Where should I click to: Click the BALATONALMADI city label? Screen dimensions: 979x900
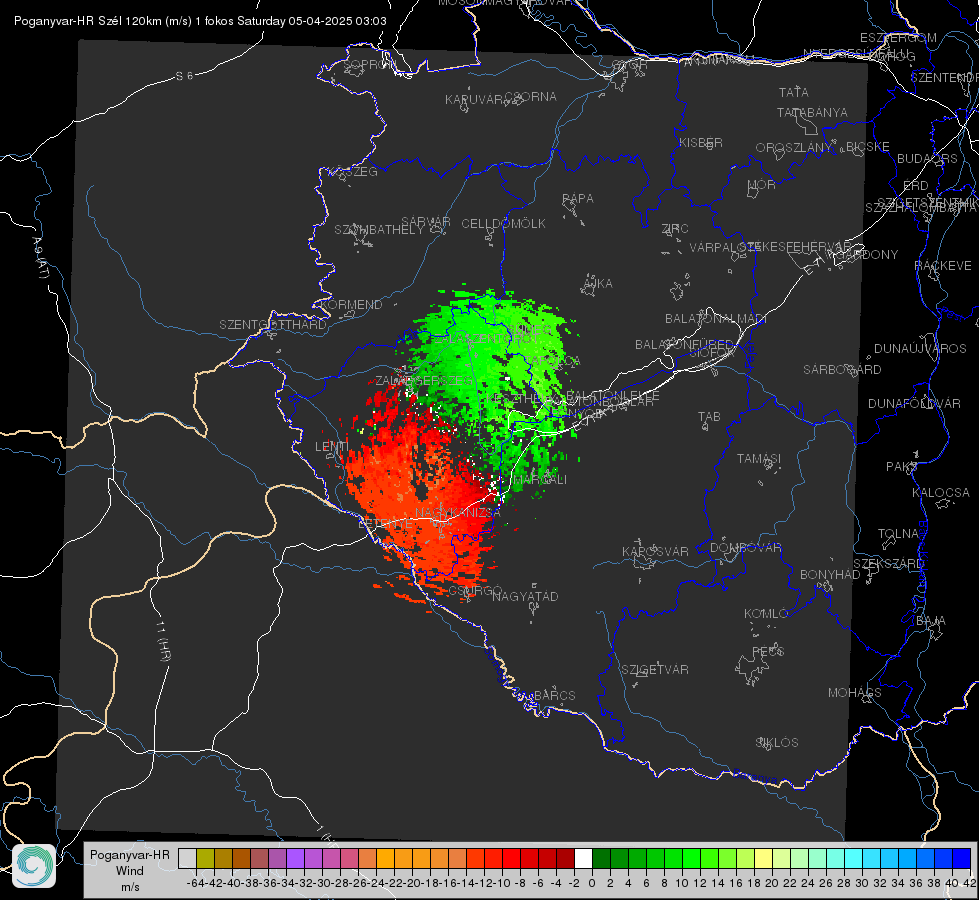(x=716, y=319)
